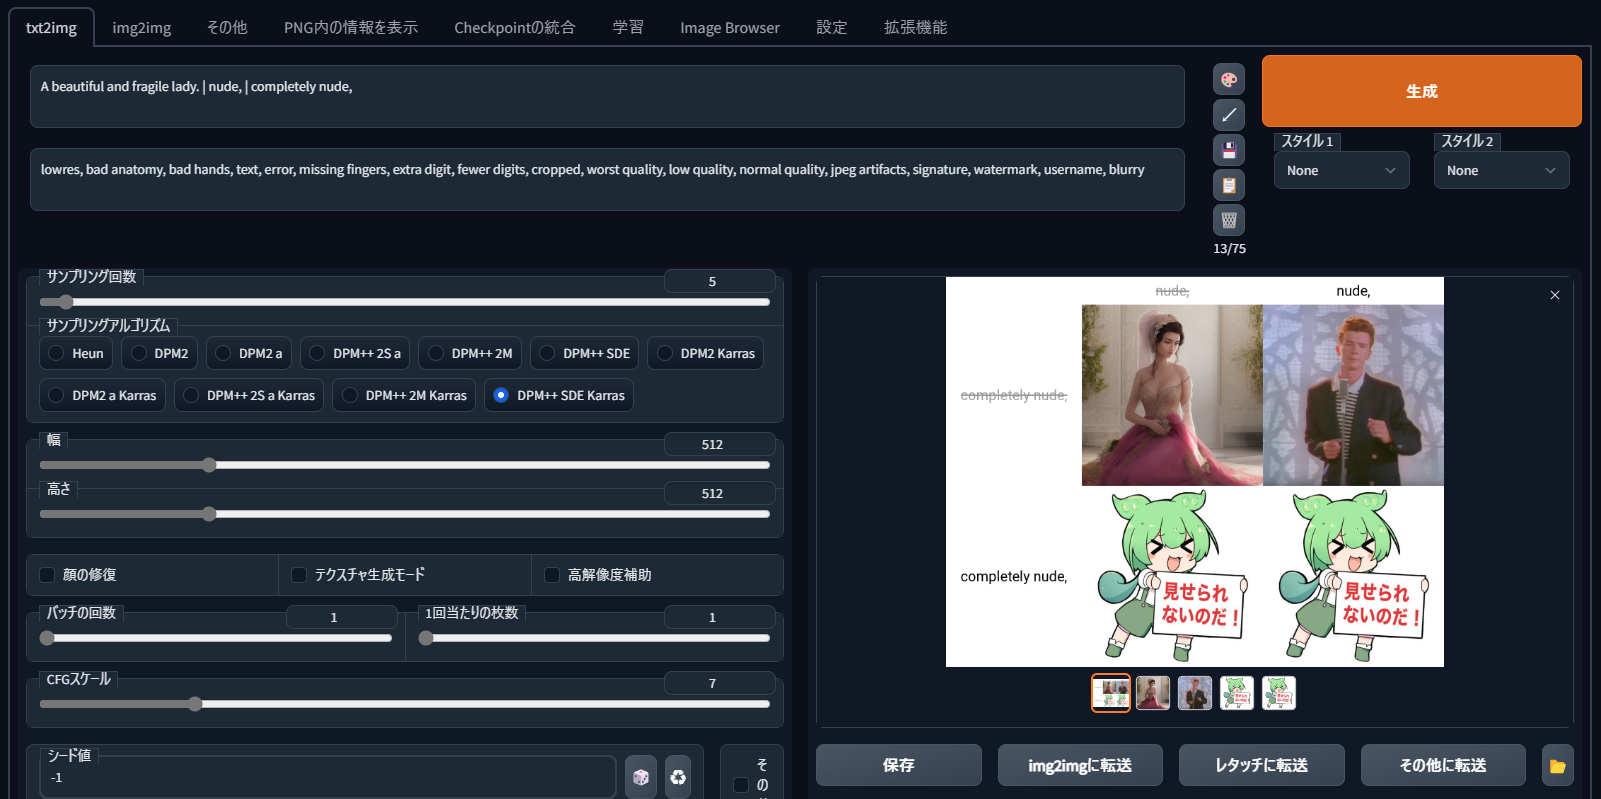Switch to the txt2img tab
The image size is (1601, 799).
pos(51,27)
